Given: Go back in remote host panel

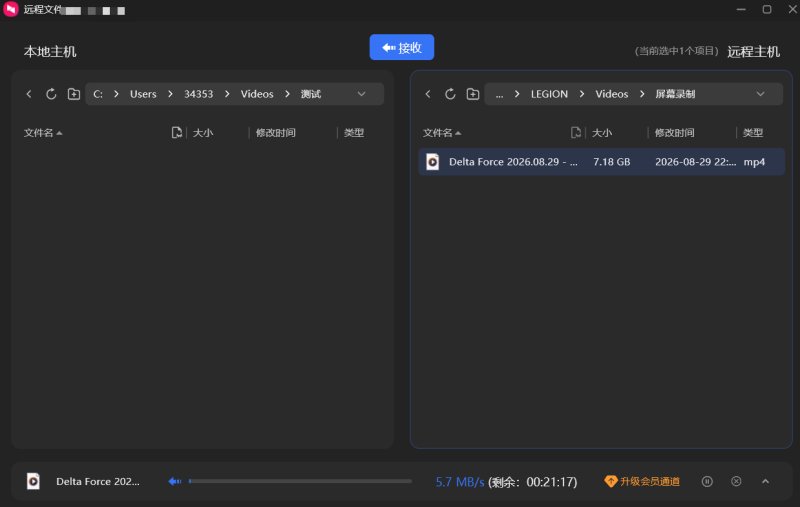Looking at the screenshot, I should tap(428, 94).
